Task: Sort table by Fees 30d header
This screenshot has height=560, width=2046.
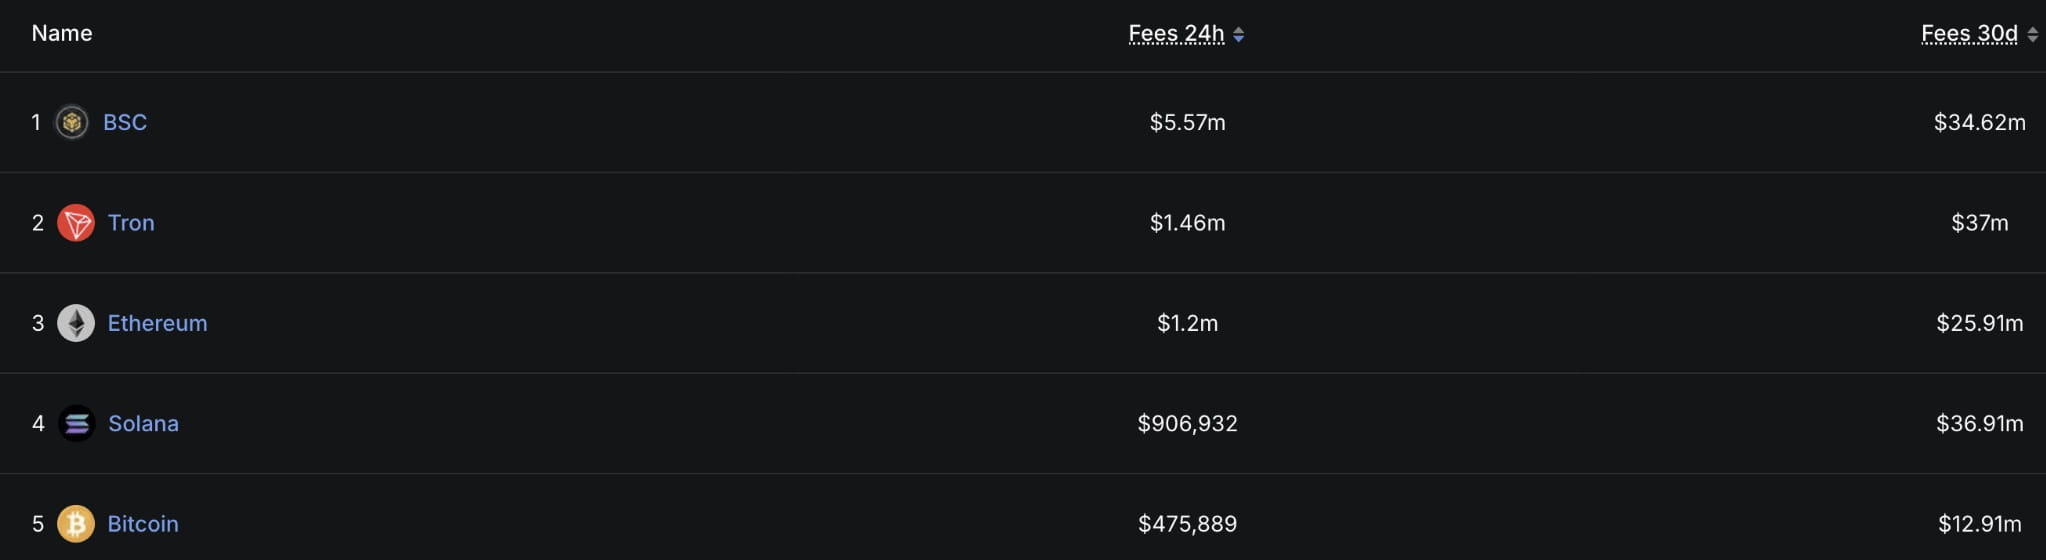Action: pyautogui.click(x=1968, y=34)
